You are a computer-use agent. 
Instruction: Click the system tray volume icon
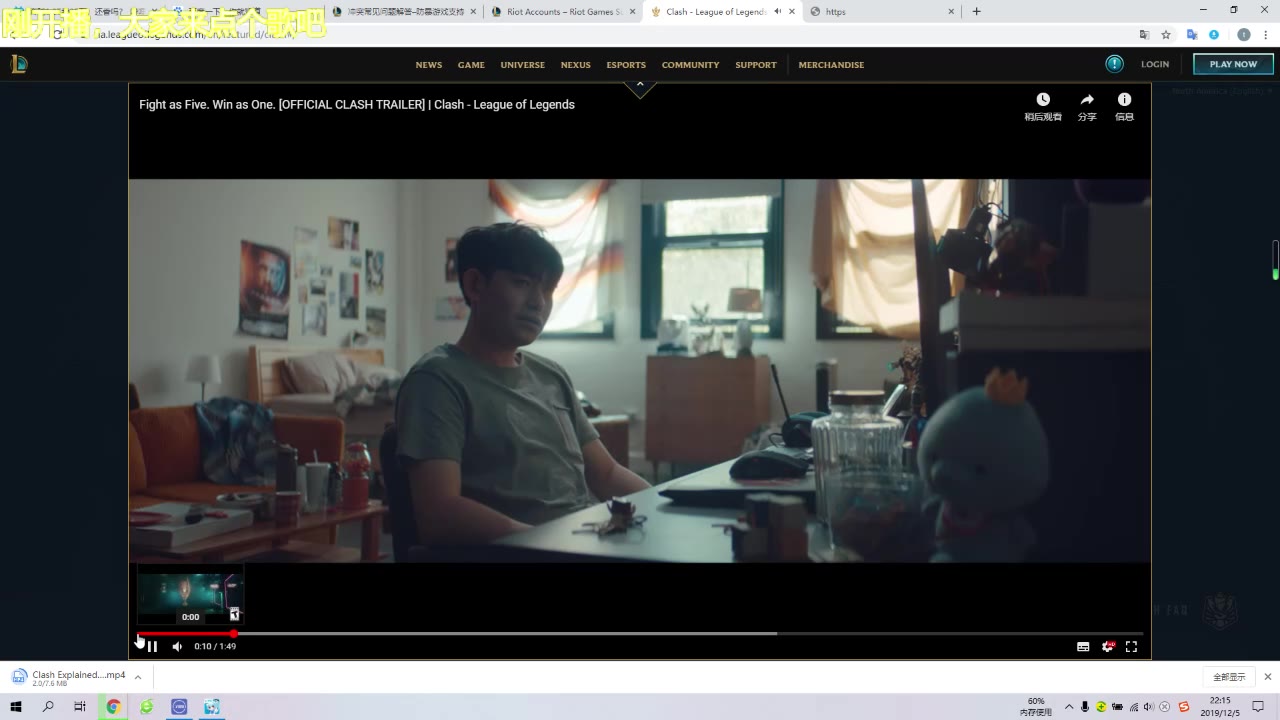[1148, 707]
